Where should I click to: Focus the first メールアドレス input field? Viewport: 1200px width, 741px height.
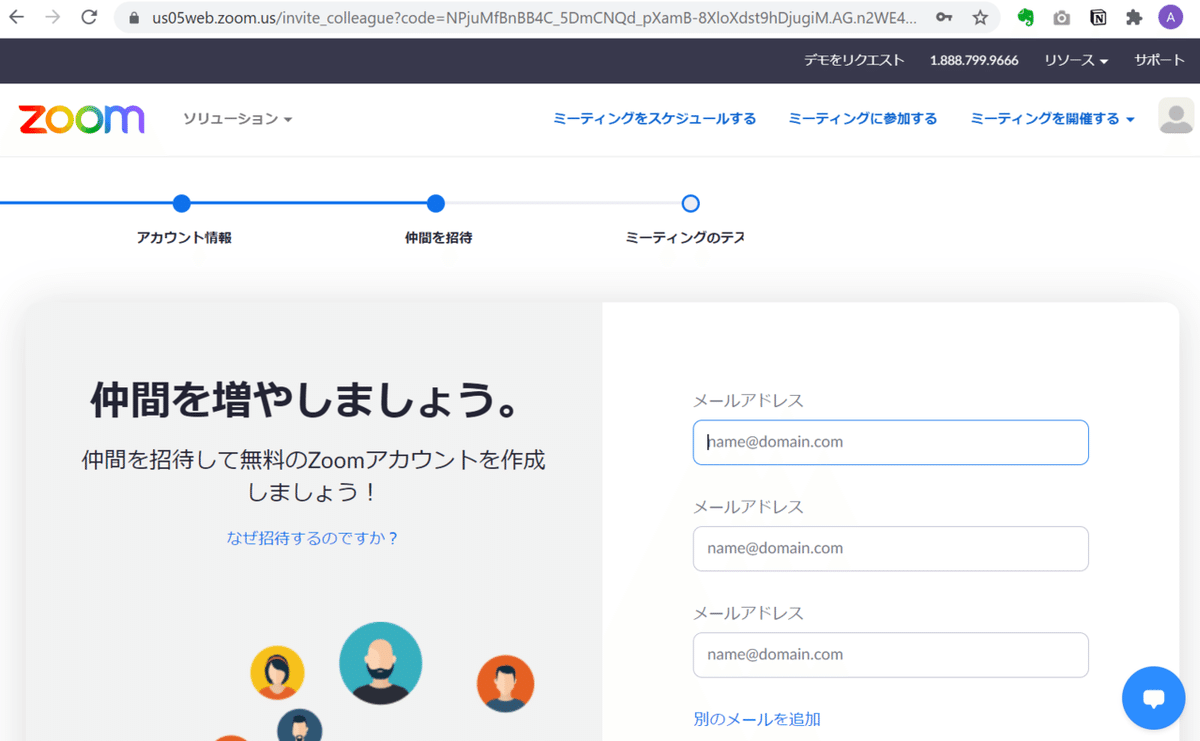click(x=890, y=442)
